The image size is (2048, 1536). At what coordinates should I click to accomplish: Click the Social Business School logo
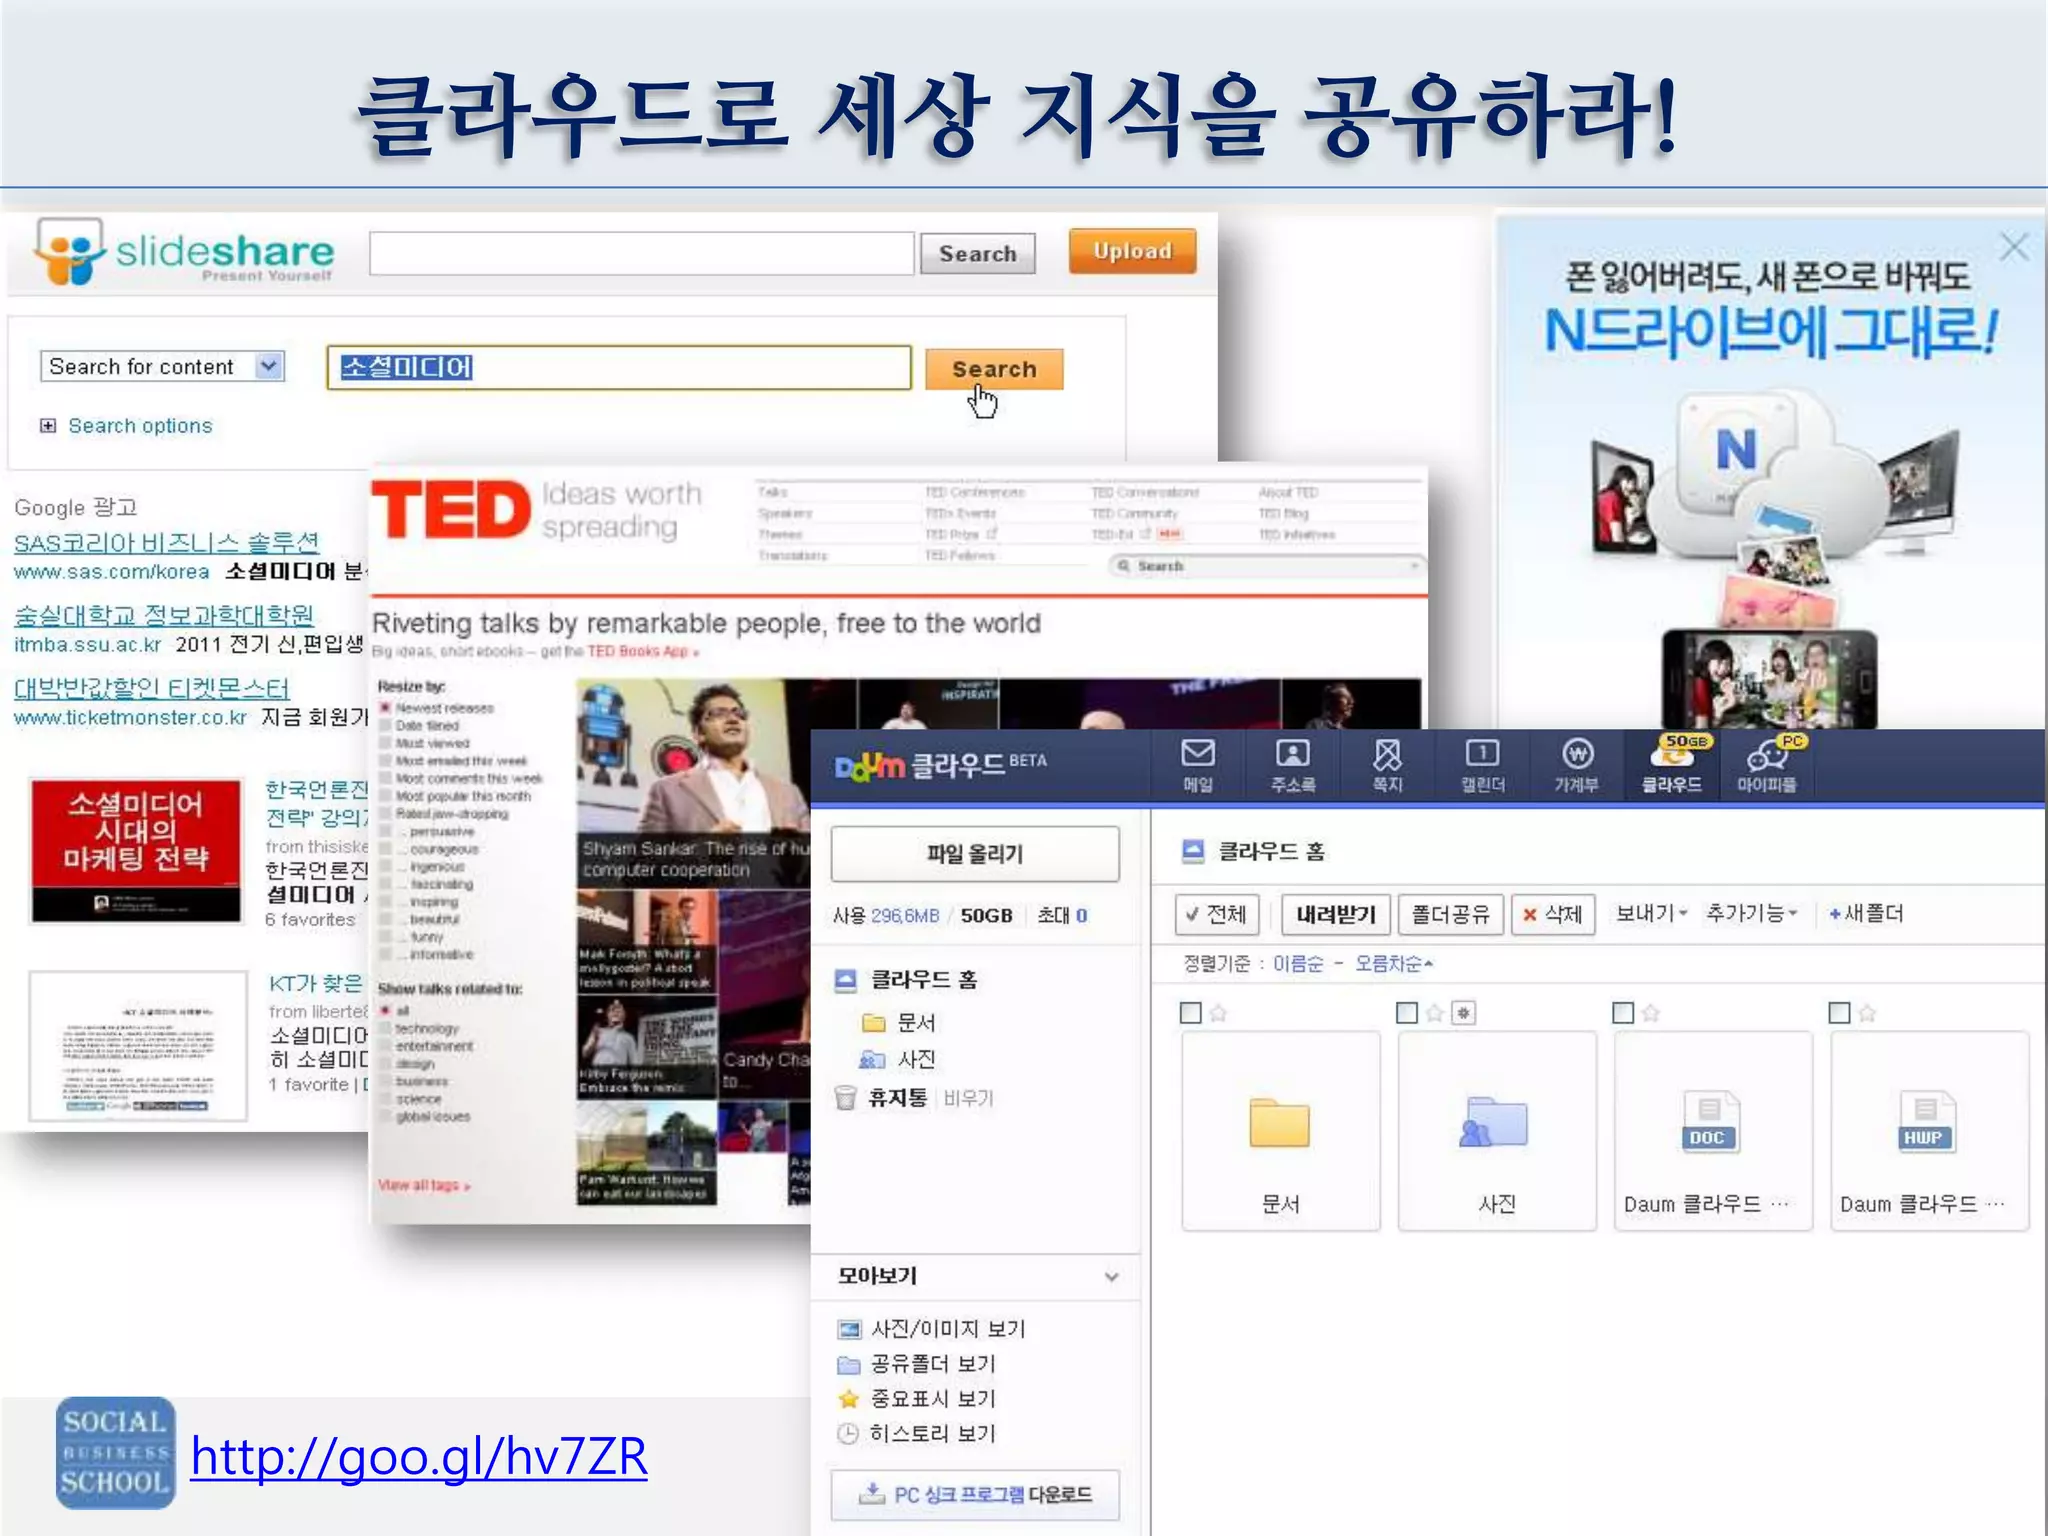[x=116, y=1452]
